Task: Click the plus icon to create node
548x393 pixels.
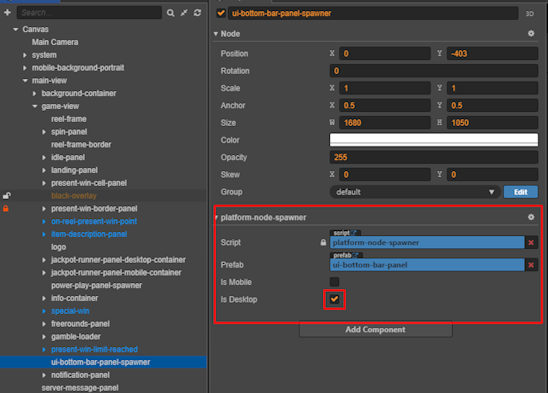Action: 7,13
